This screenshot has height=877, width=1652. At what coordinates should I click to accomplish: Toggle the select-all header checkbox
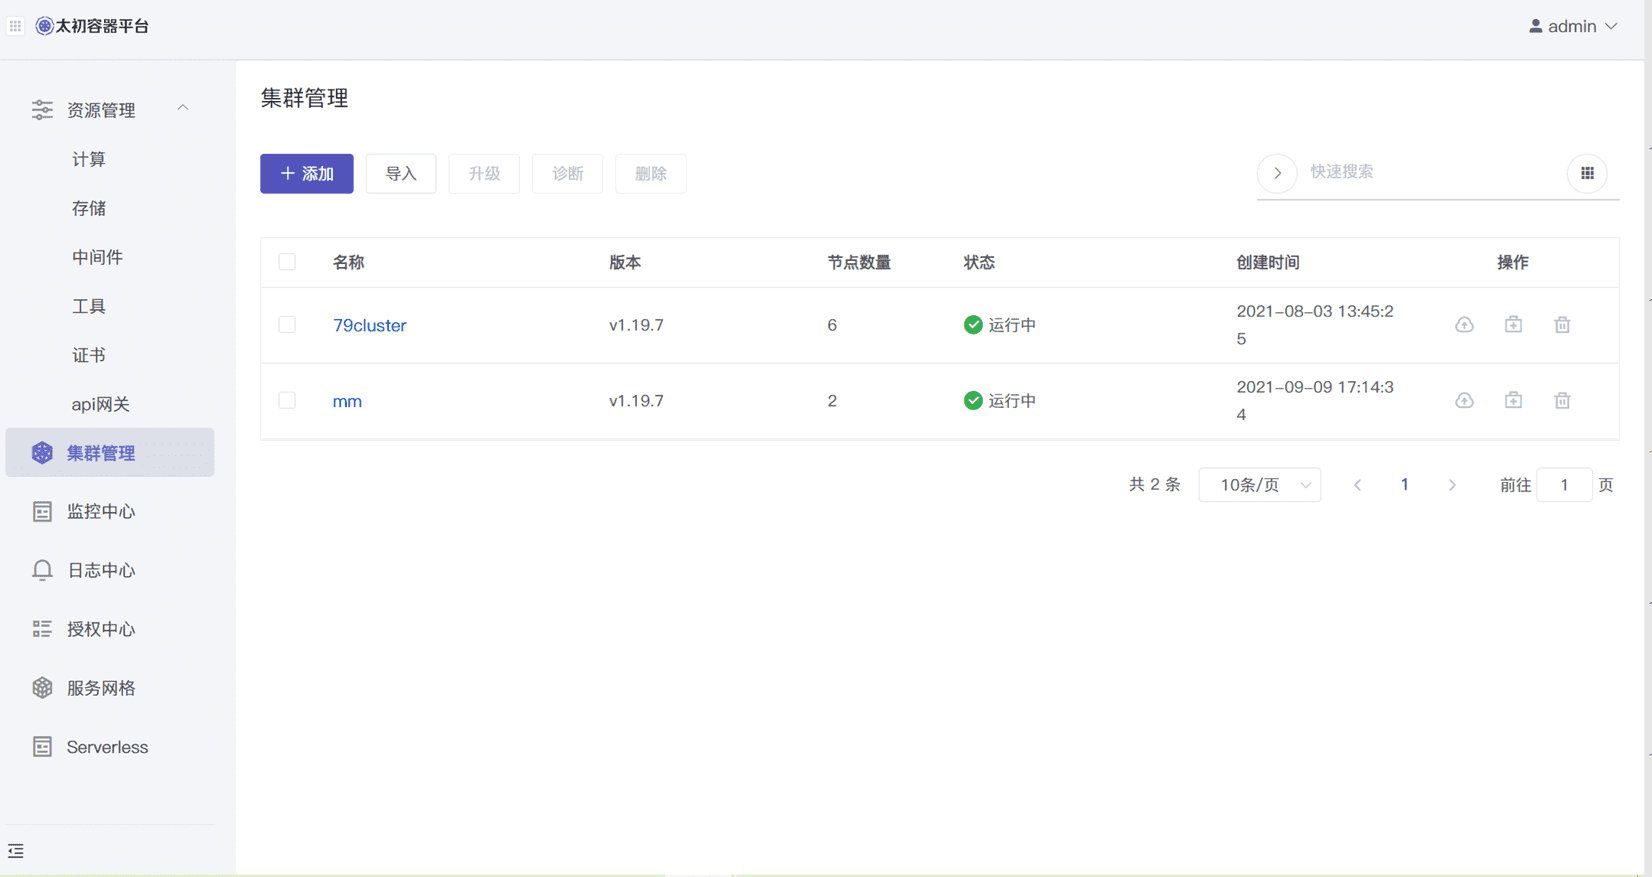[x=287, y=262]
